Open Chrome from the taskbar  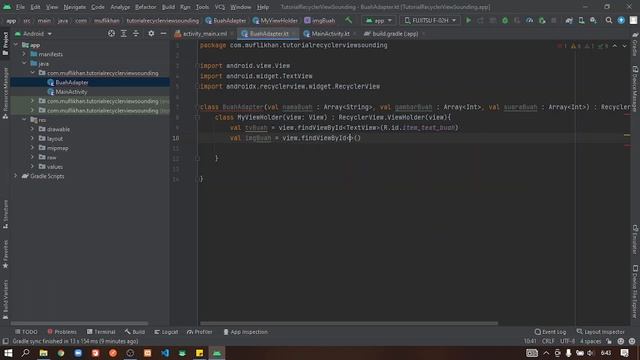(61, 353)
